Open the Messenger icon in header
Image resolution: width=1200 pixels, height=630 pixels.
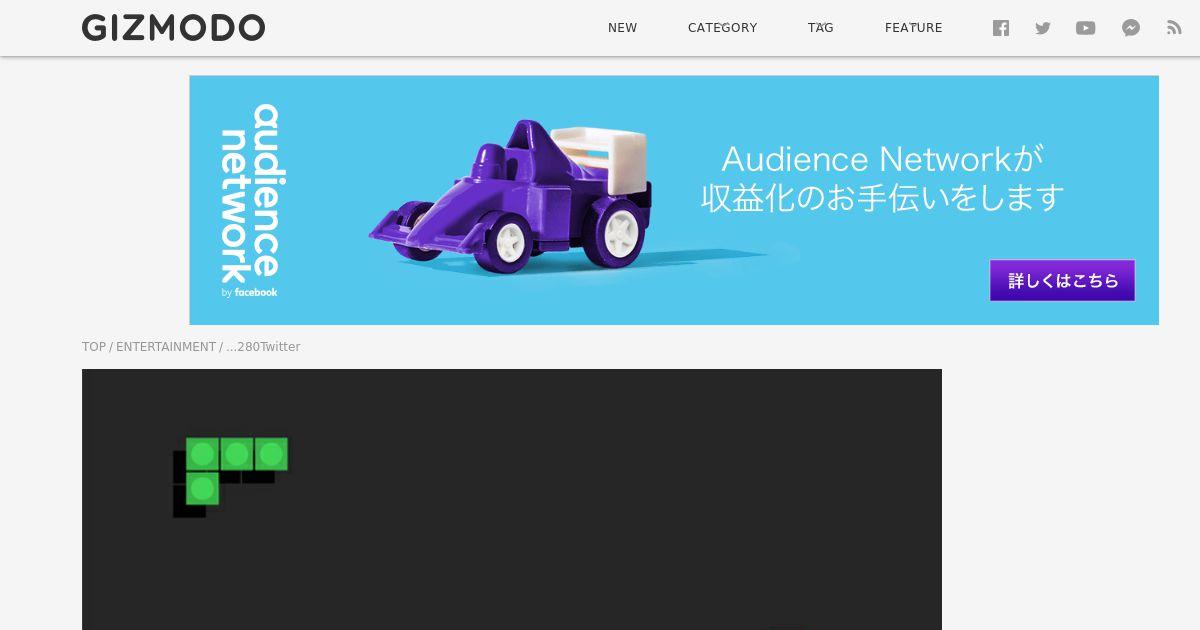[1131, 28]
